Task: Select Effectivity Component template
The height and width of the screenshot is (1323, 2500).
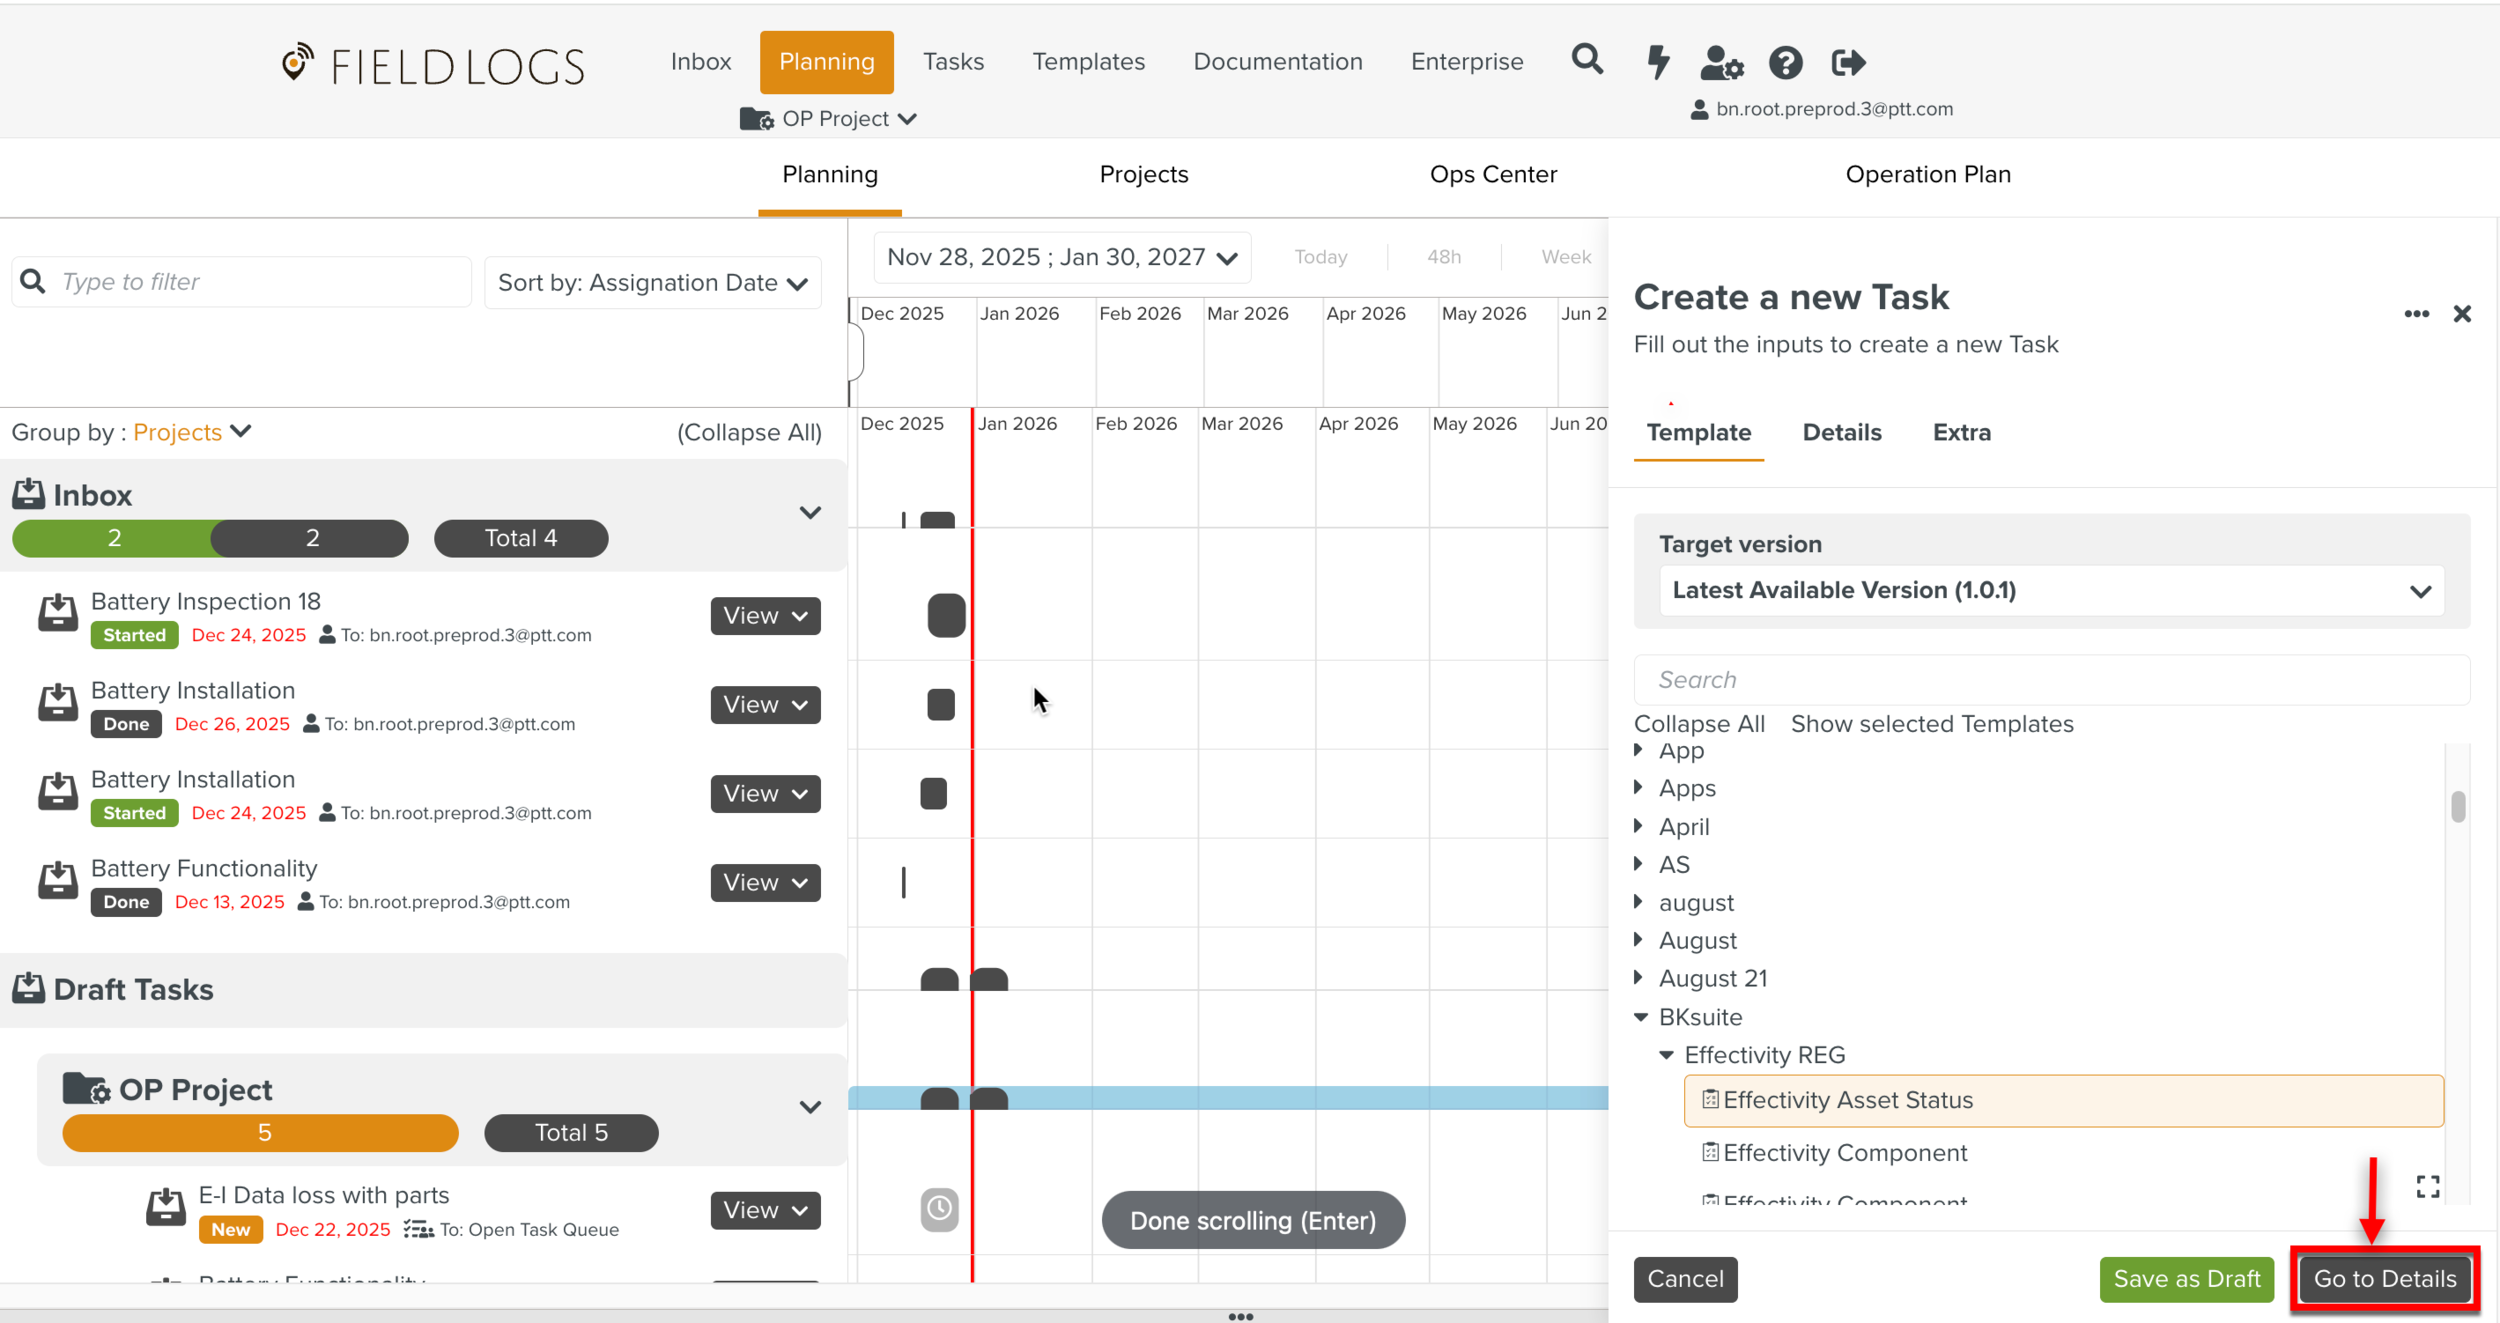Action: click(1844, 1153)
